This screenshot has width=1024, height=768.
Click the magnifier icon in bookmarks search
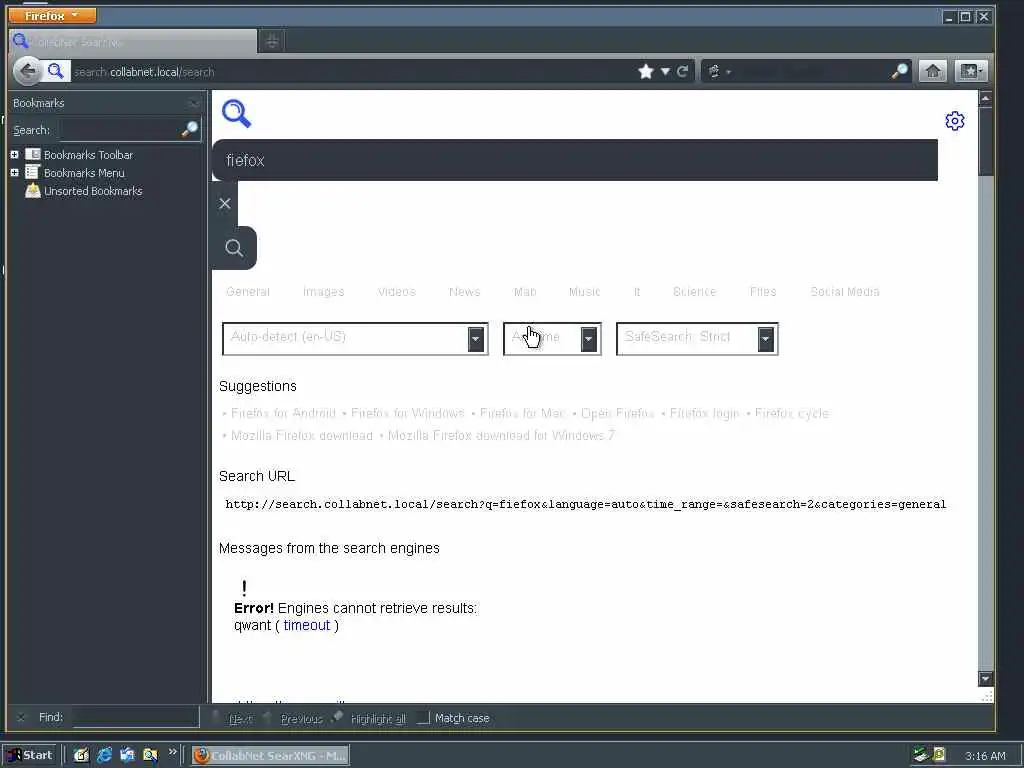click(189, 129)
